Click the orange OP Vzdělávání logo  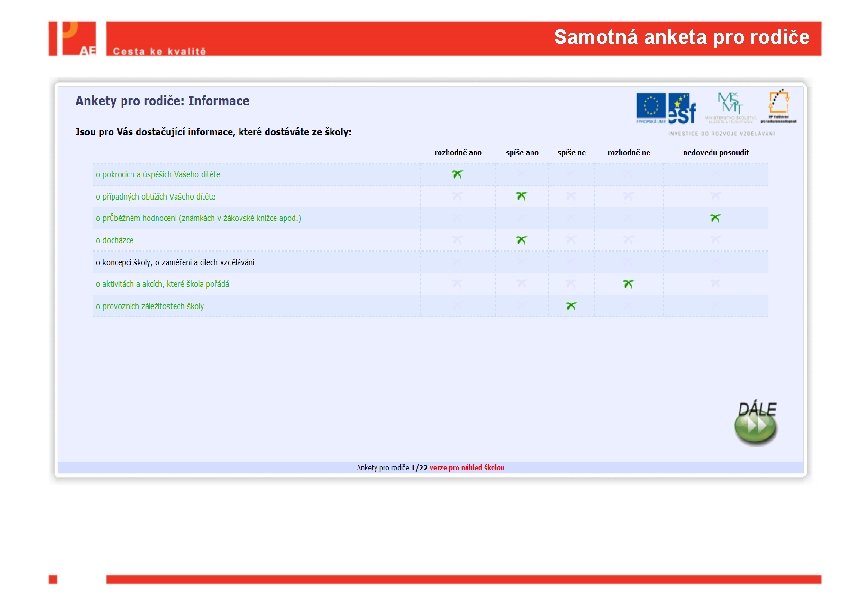pyautogui.click(x=778, y=106)
